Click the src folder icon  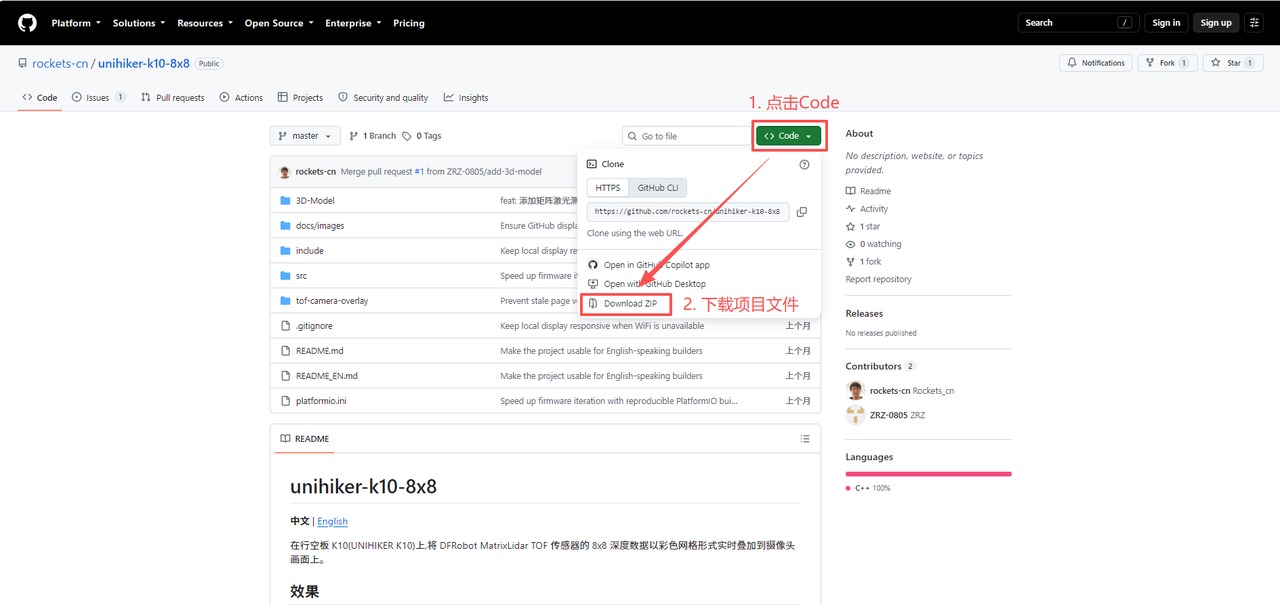[286, 276]
